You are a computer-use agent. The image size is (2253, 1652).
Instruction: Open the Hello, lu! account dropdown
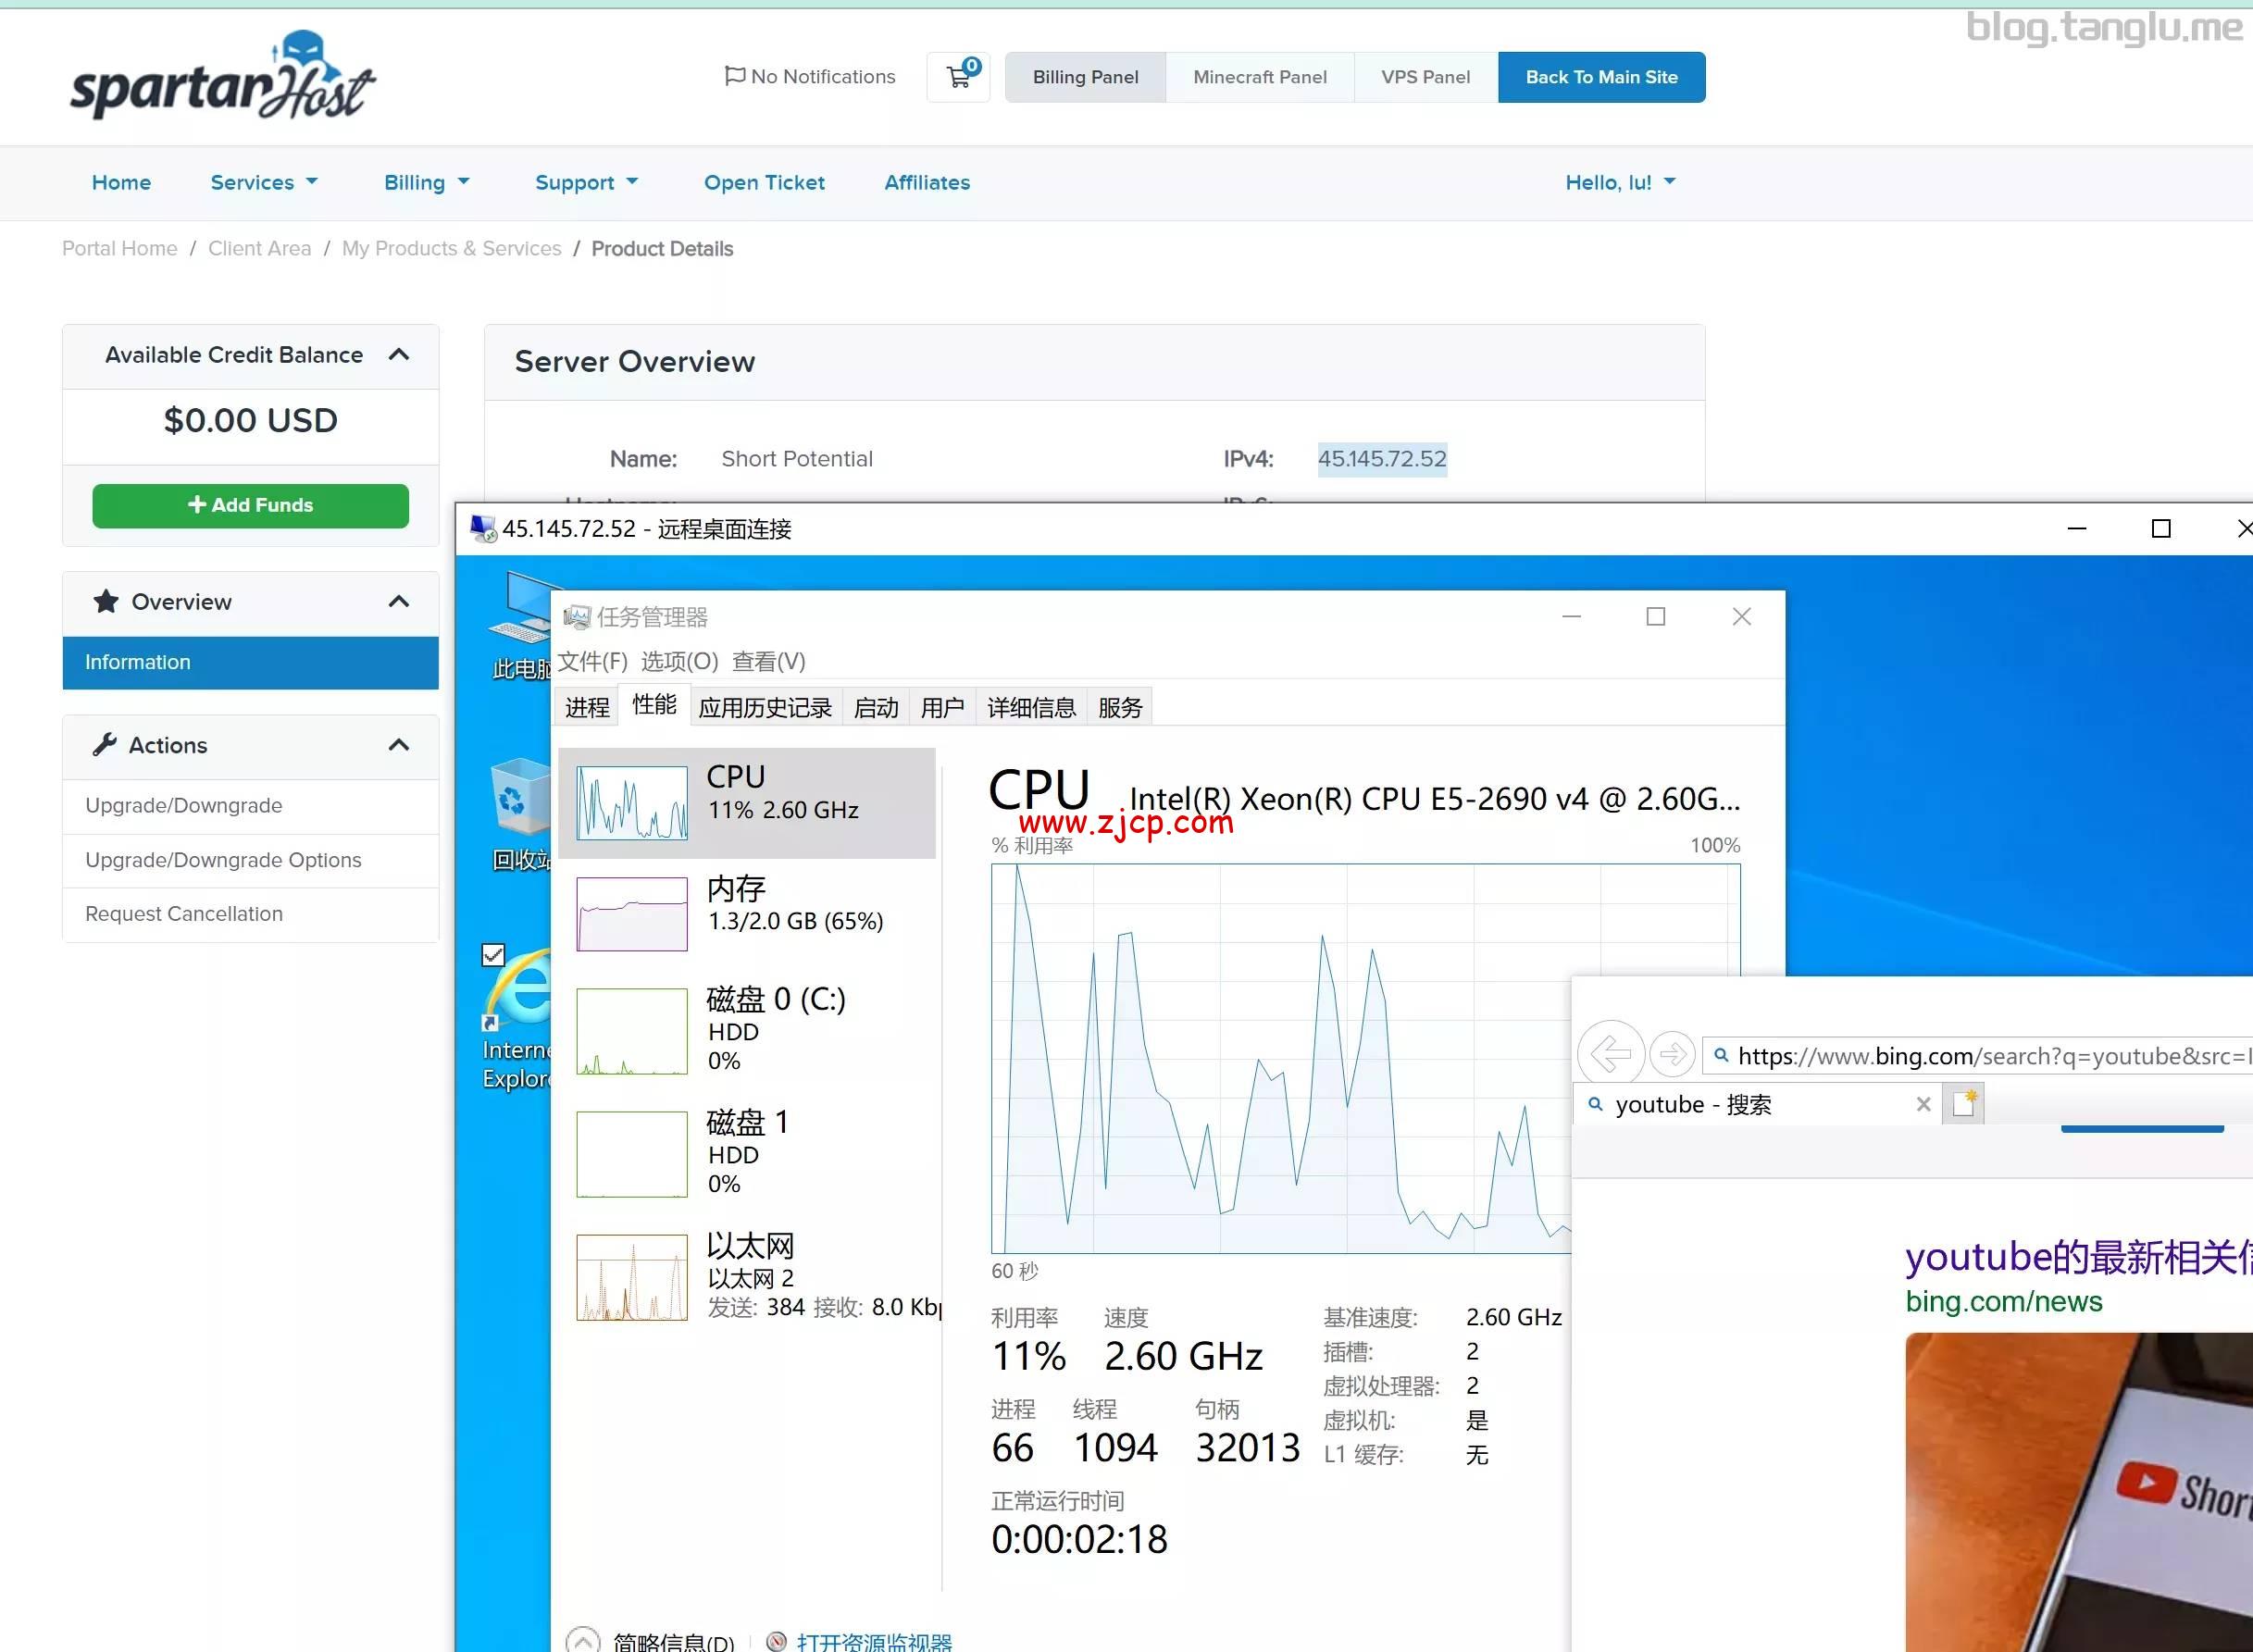1620,182
